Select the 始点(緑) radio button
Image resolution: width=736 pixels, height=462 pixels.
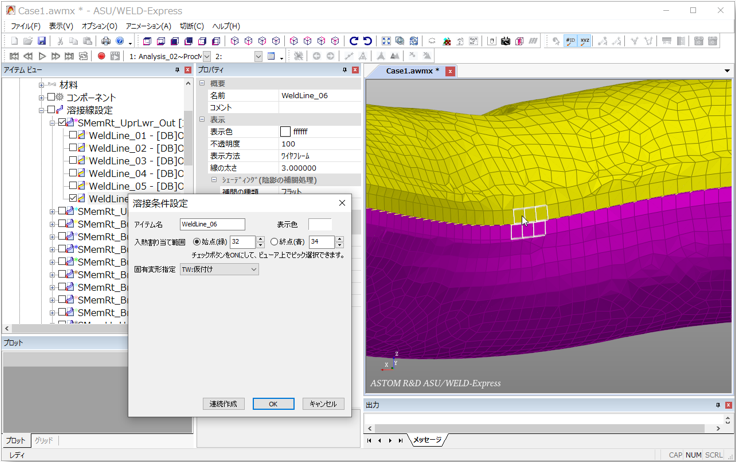click(x=197, y=242)
